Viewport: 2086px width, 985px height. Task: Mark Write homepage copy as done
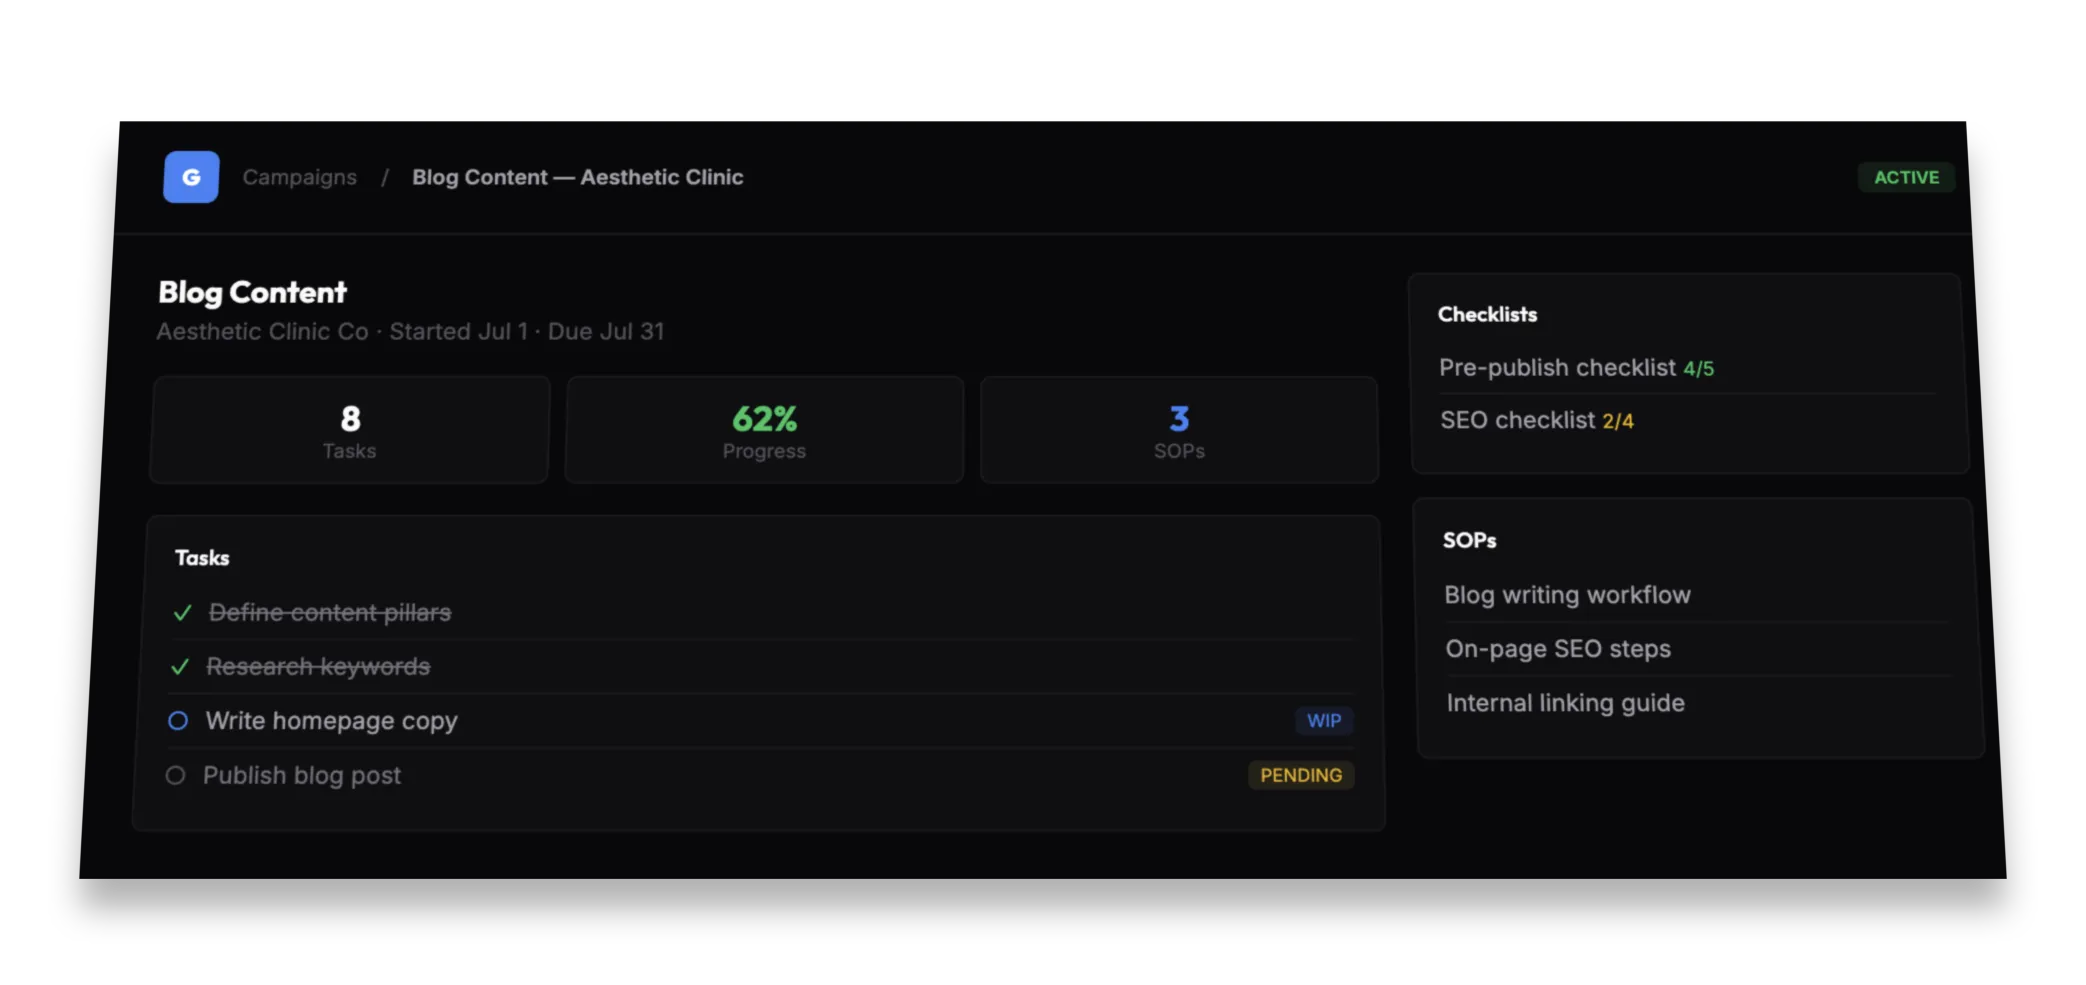coord(178,721)
